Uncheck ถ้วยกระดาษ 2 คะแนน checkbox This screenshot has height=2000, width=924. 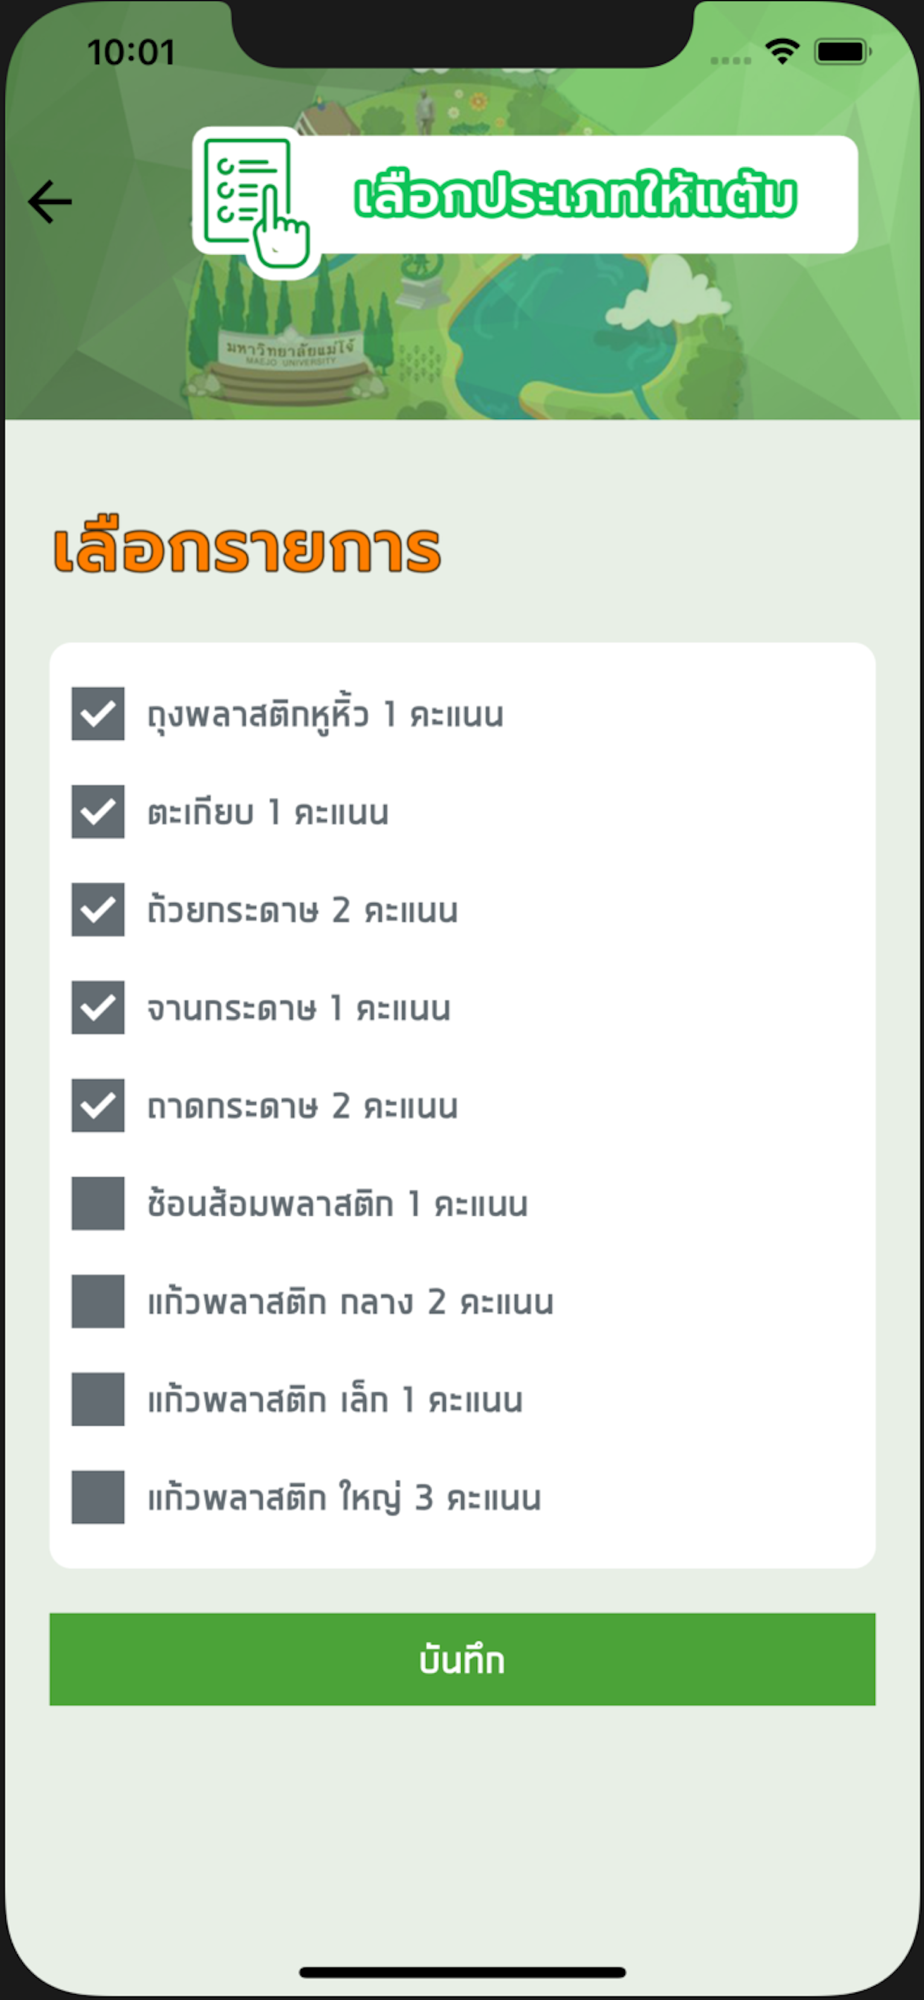[x=98, y=910]
